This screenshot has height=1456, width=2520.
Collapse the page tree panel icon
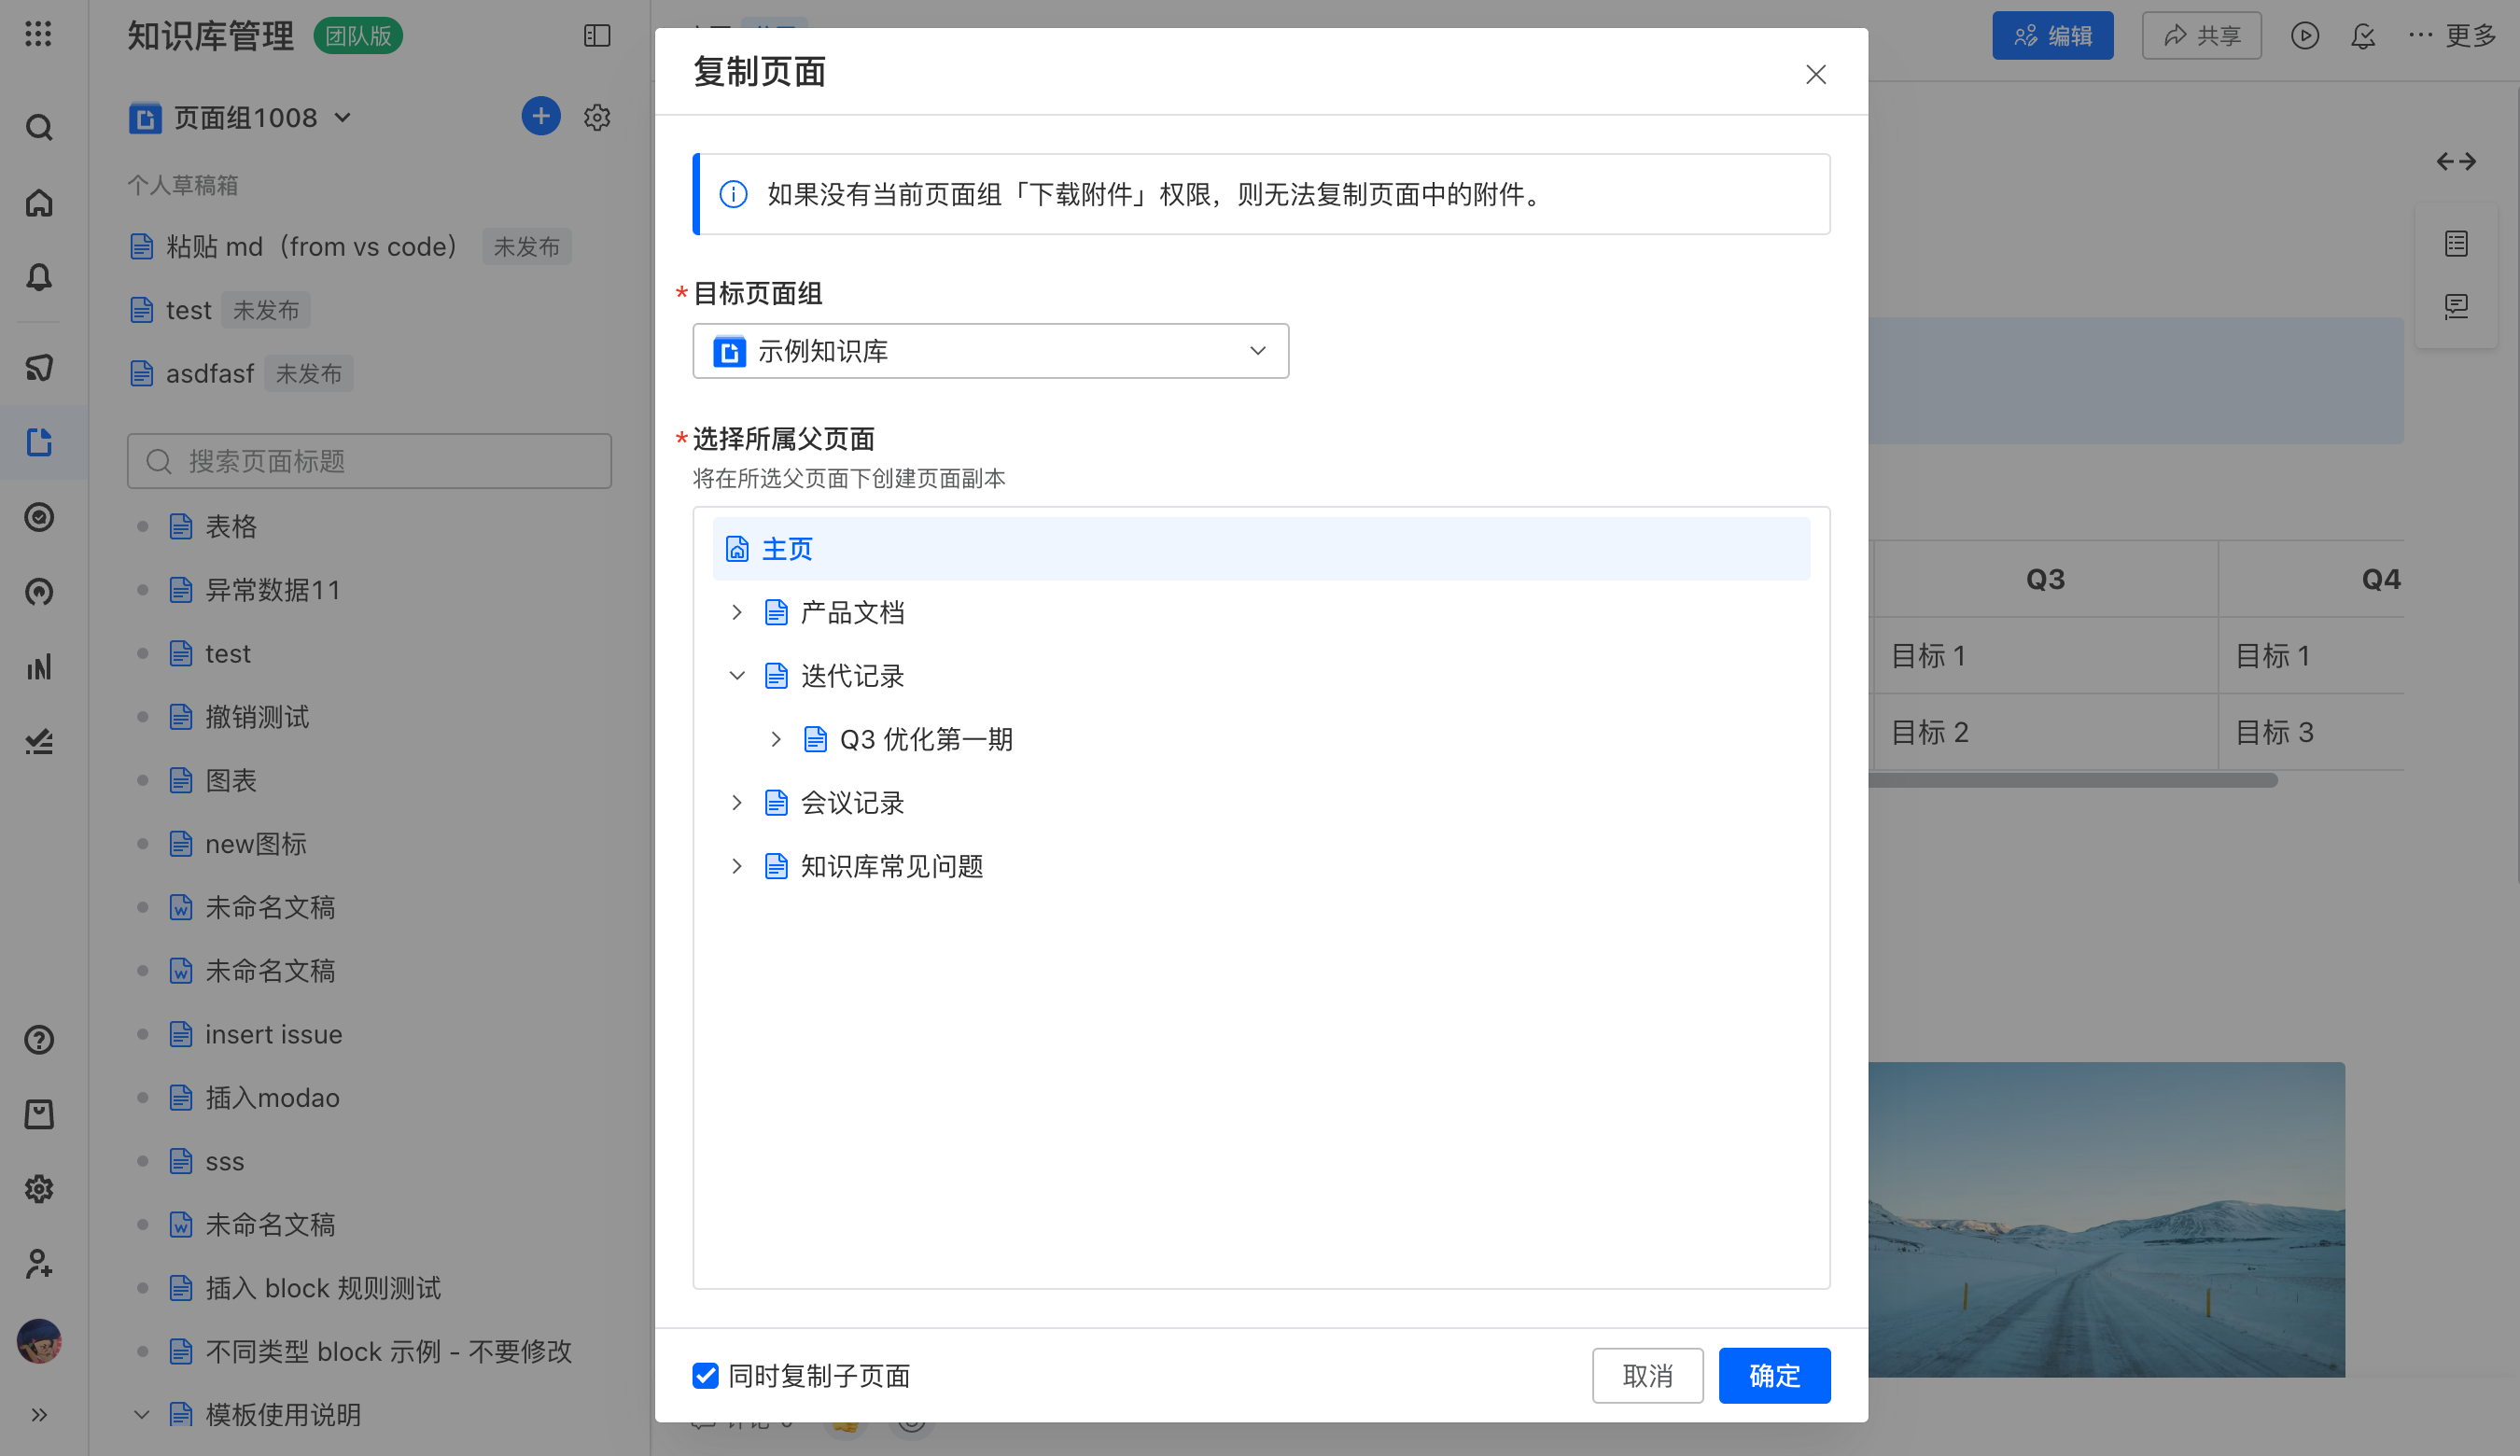(597, 36)
